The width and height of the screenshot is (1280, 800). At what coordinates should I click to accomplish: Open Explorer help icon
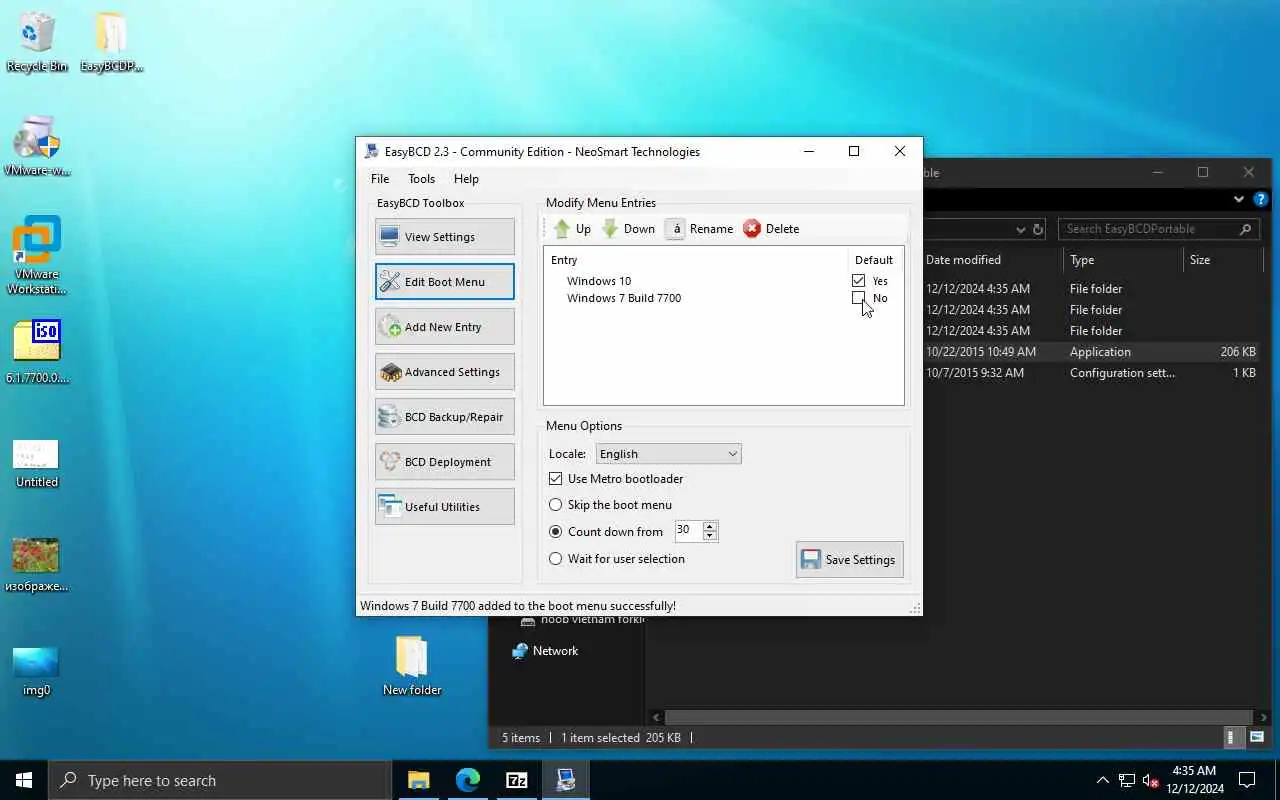pos(1261,199)
